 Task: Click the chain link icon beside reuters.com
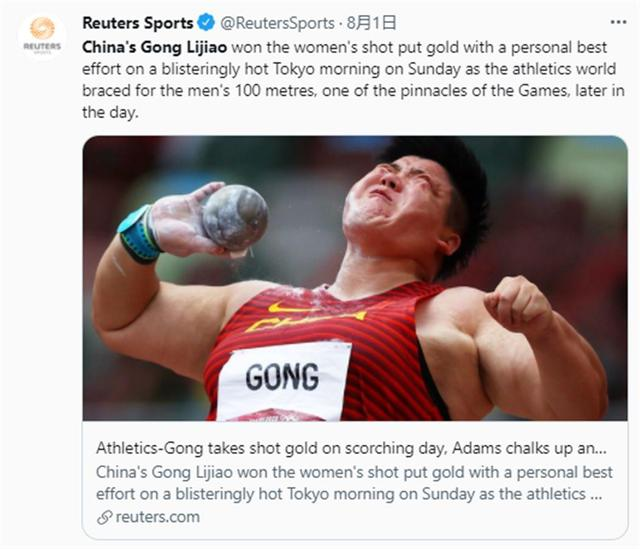[103, 517]
